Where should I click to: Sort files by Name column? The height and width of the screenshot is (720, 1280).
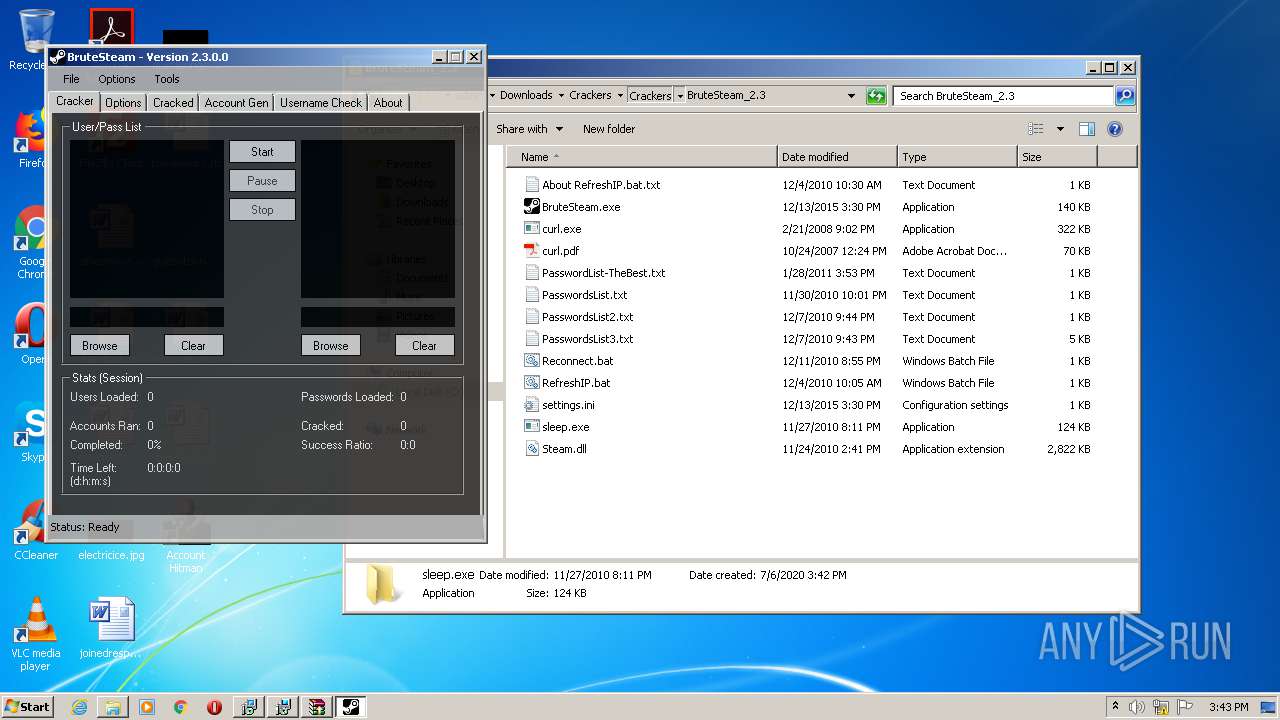click(642, 157)
